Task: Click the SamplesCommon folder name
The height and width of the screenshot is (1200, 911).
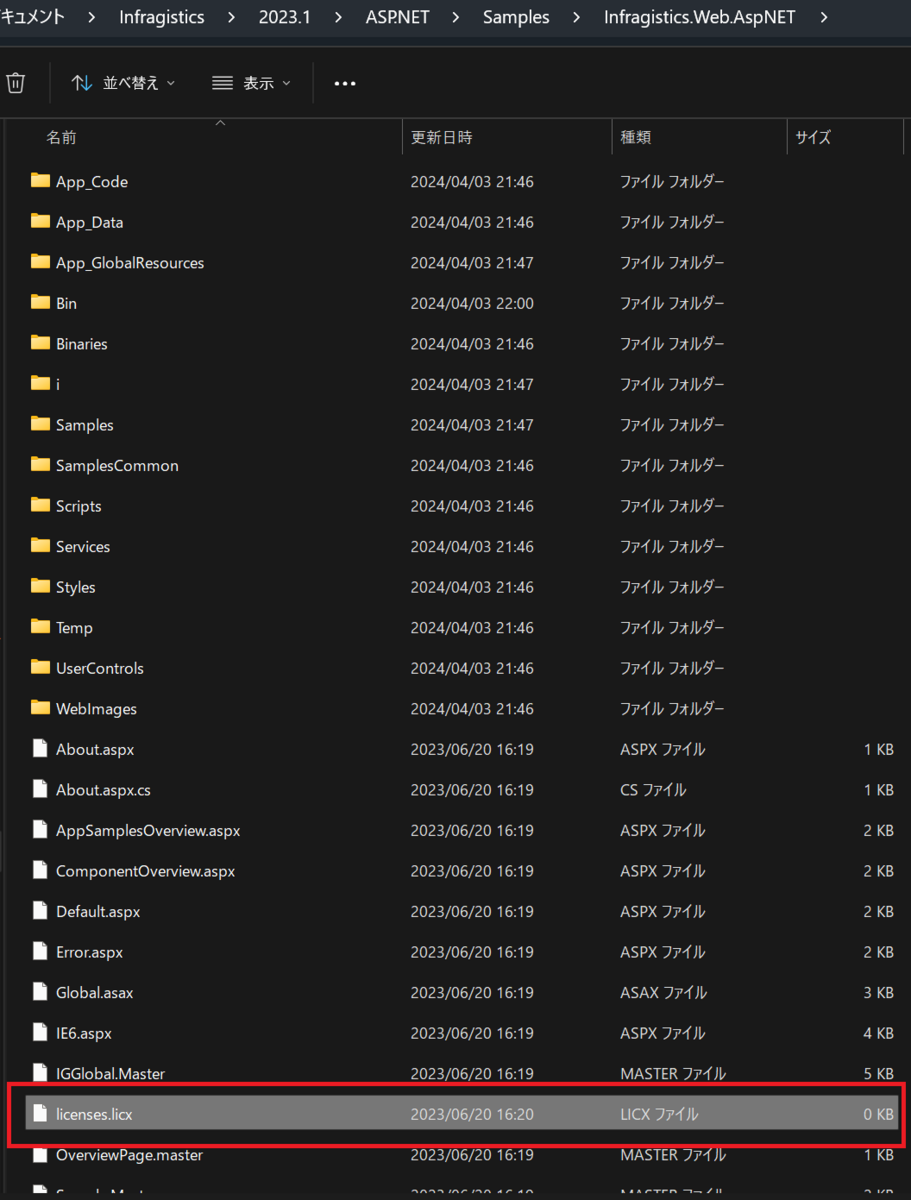Action: [x=117, y=465]
